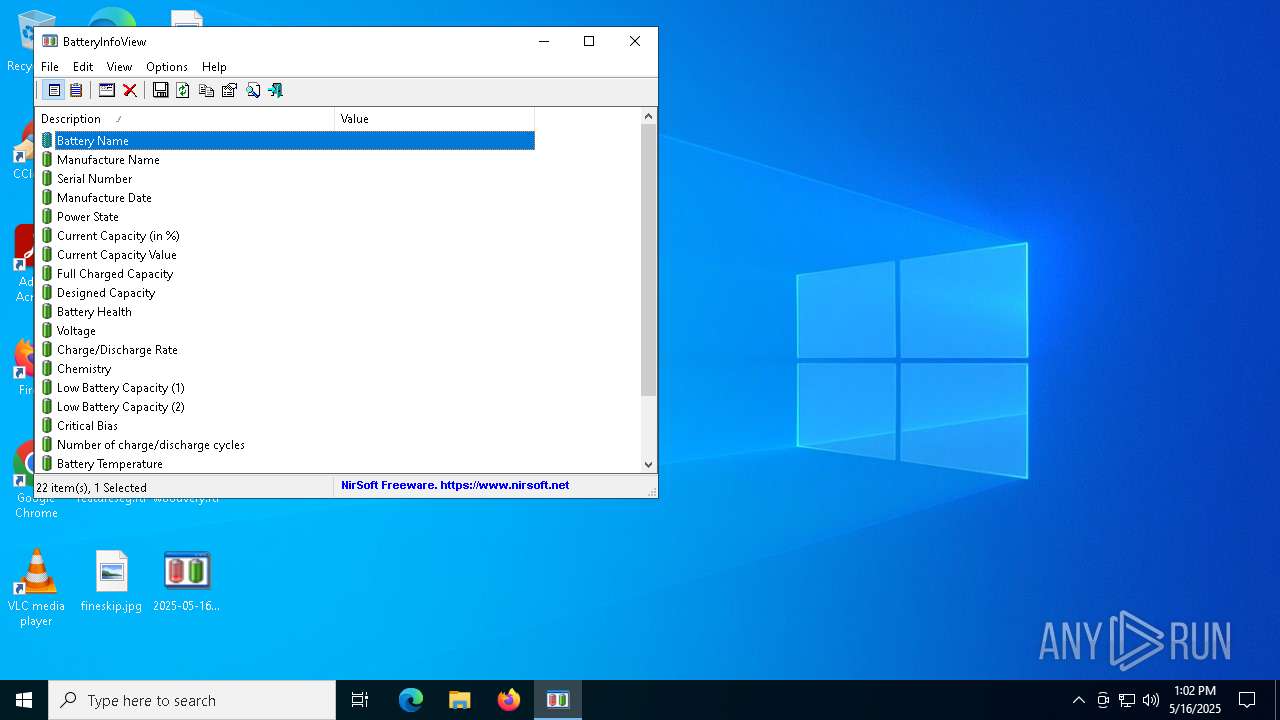Open the notification center icon
Viewport: 1280px width, 720px height.
[1247, 700]
